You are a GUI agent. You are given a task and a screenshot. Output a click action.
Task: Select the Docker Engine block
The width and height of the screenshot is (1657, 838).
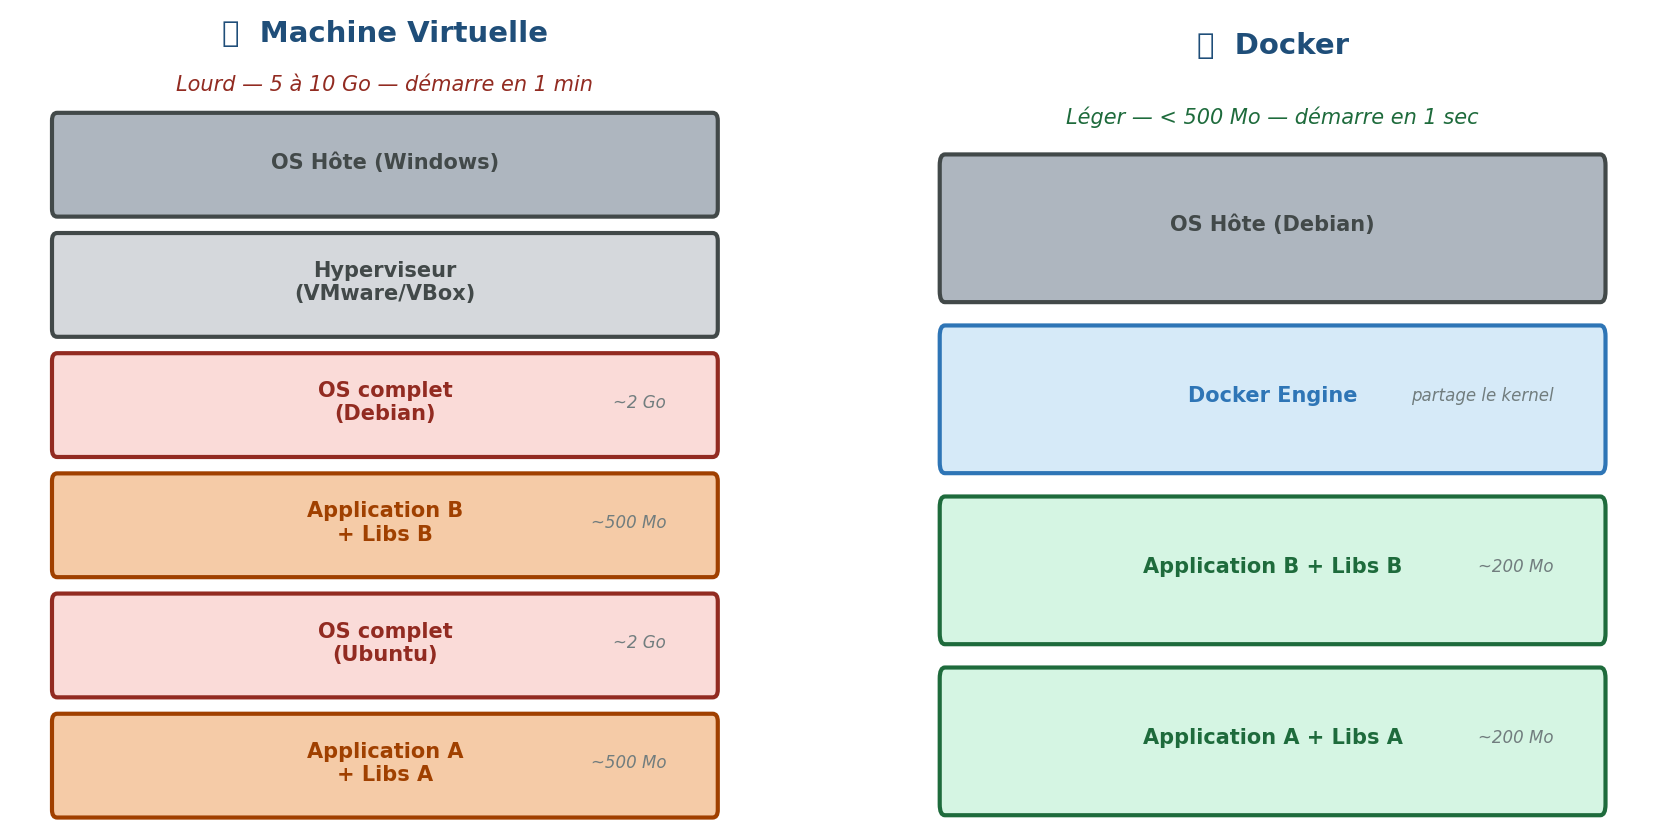tap(1272, 397)
